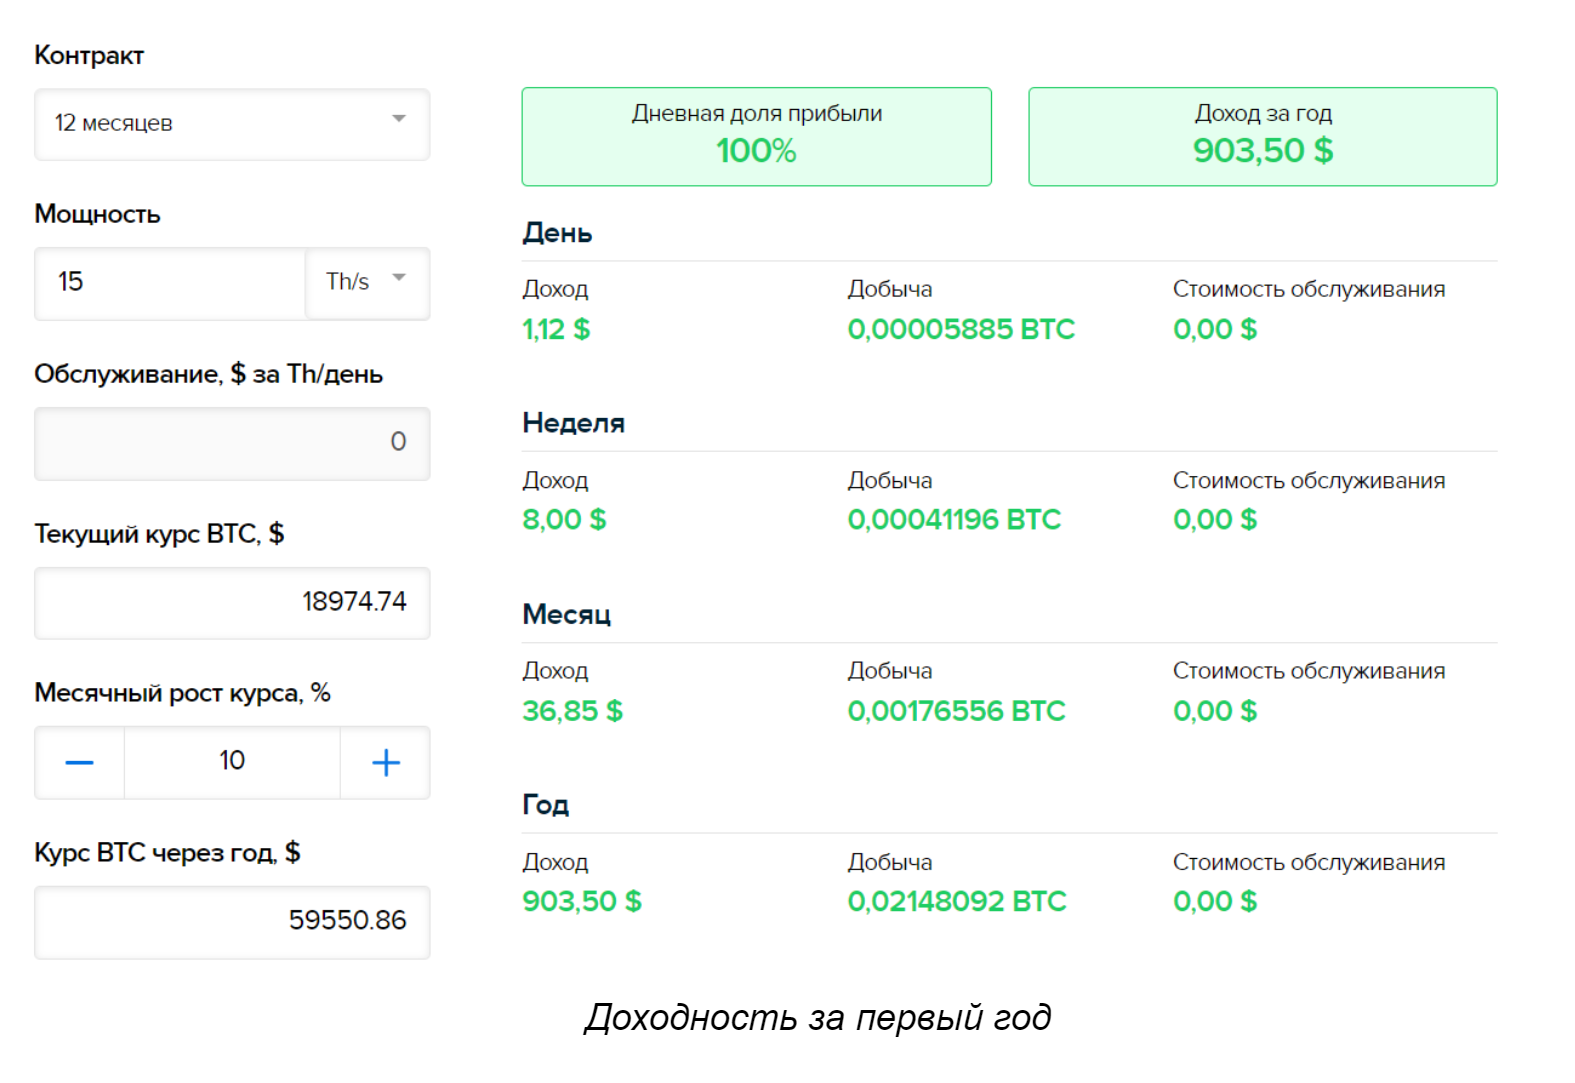Click the current BTC rate field 18974.74
The width and height of the screenshot is (1575, 1083).
pyautogui.click(x=232, y=603)
